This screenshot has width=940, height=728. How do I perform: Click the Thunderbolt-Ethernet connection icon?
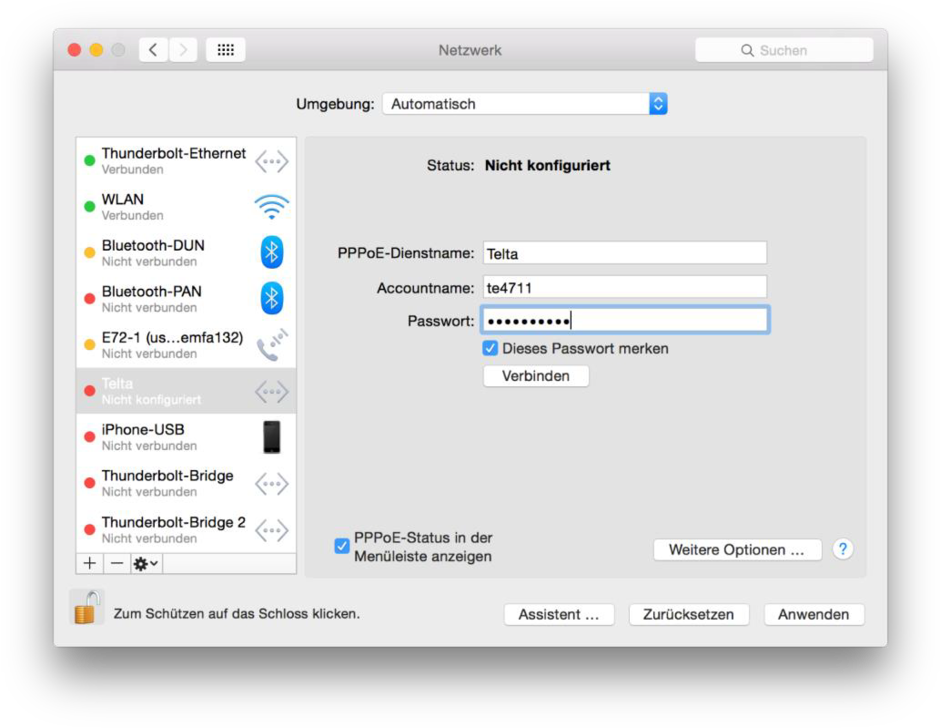pyautogui.click(x=272, y=161)
